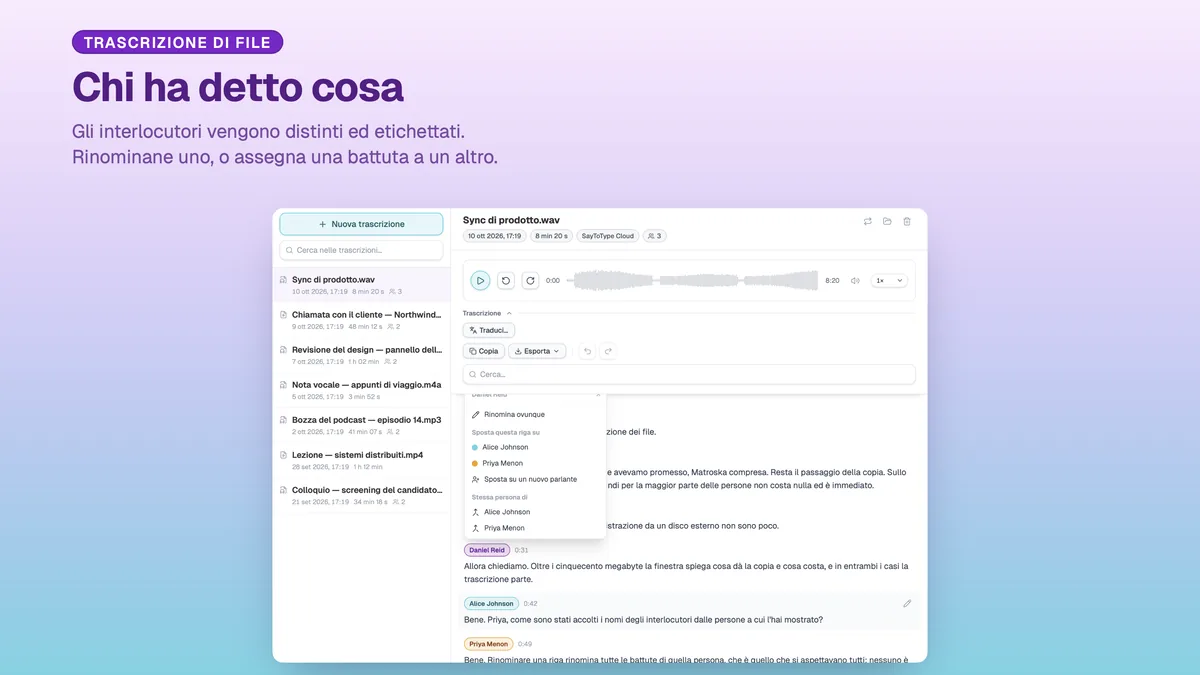Select Sync di prodotto.wav in list
This screenshot has height=675, width=1200.
(x=361, y=285)
